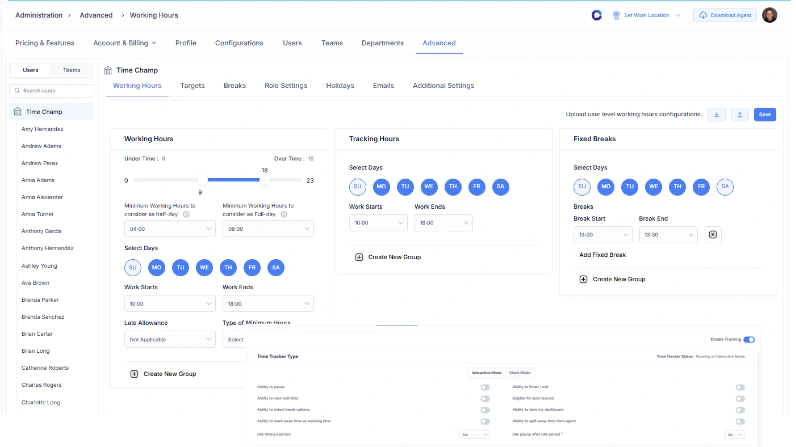Click the upload icon next to Save
Image resolution: width=796 pixels, height=447 pixels.
740,115
